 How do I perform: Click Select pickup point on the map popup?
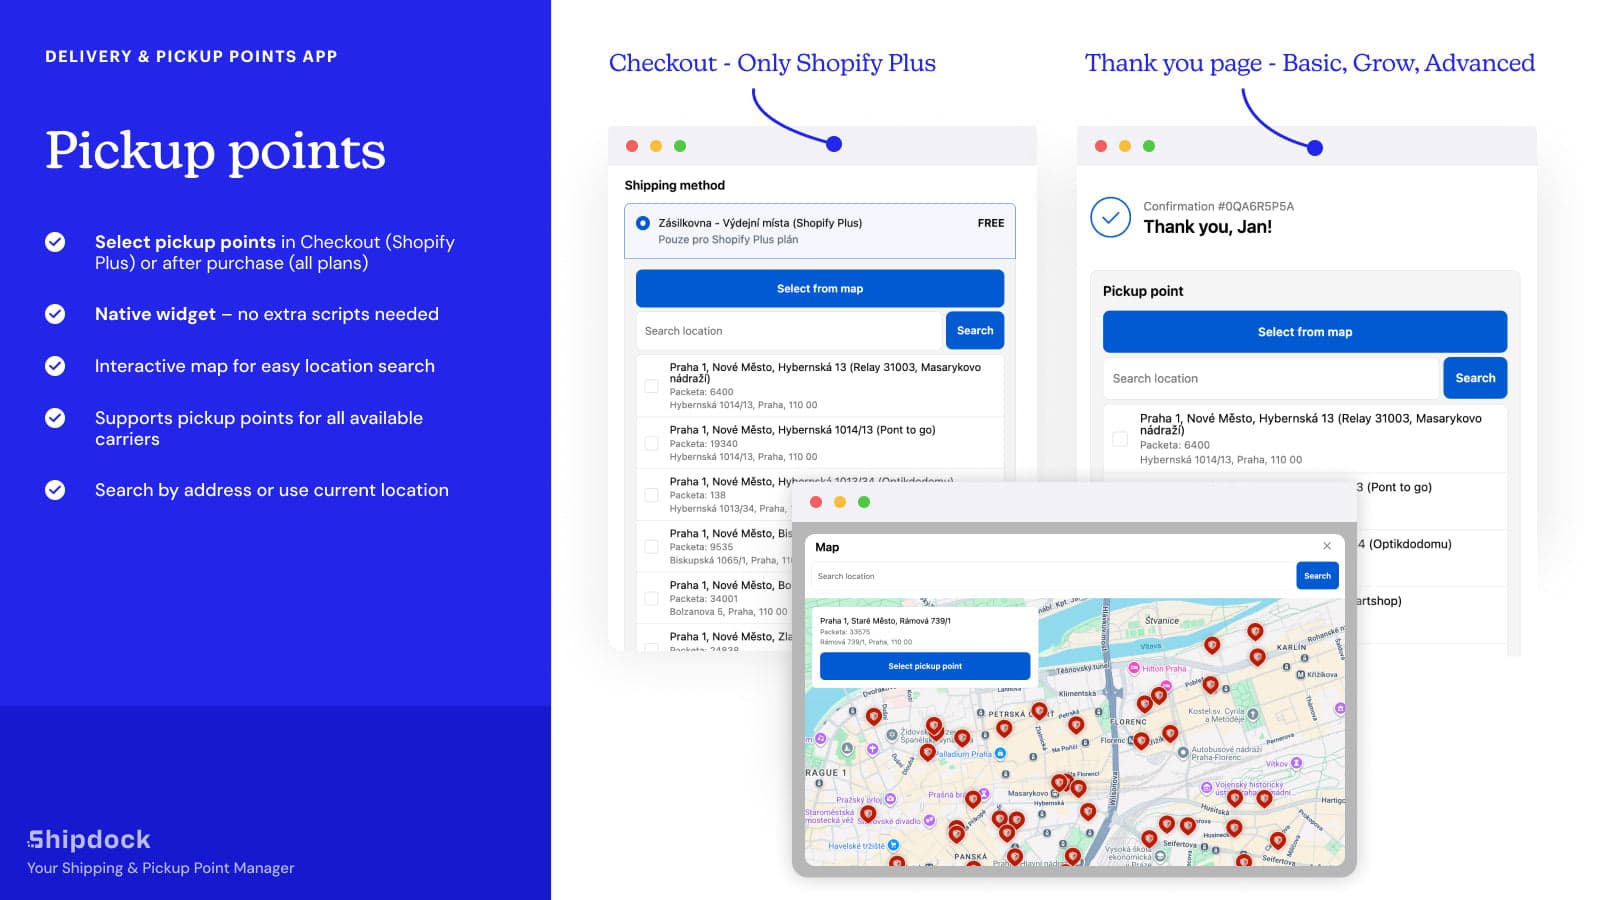click(x=924, y=665)
